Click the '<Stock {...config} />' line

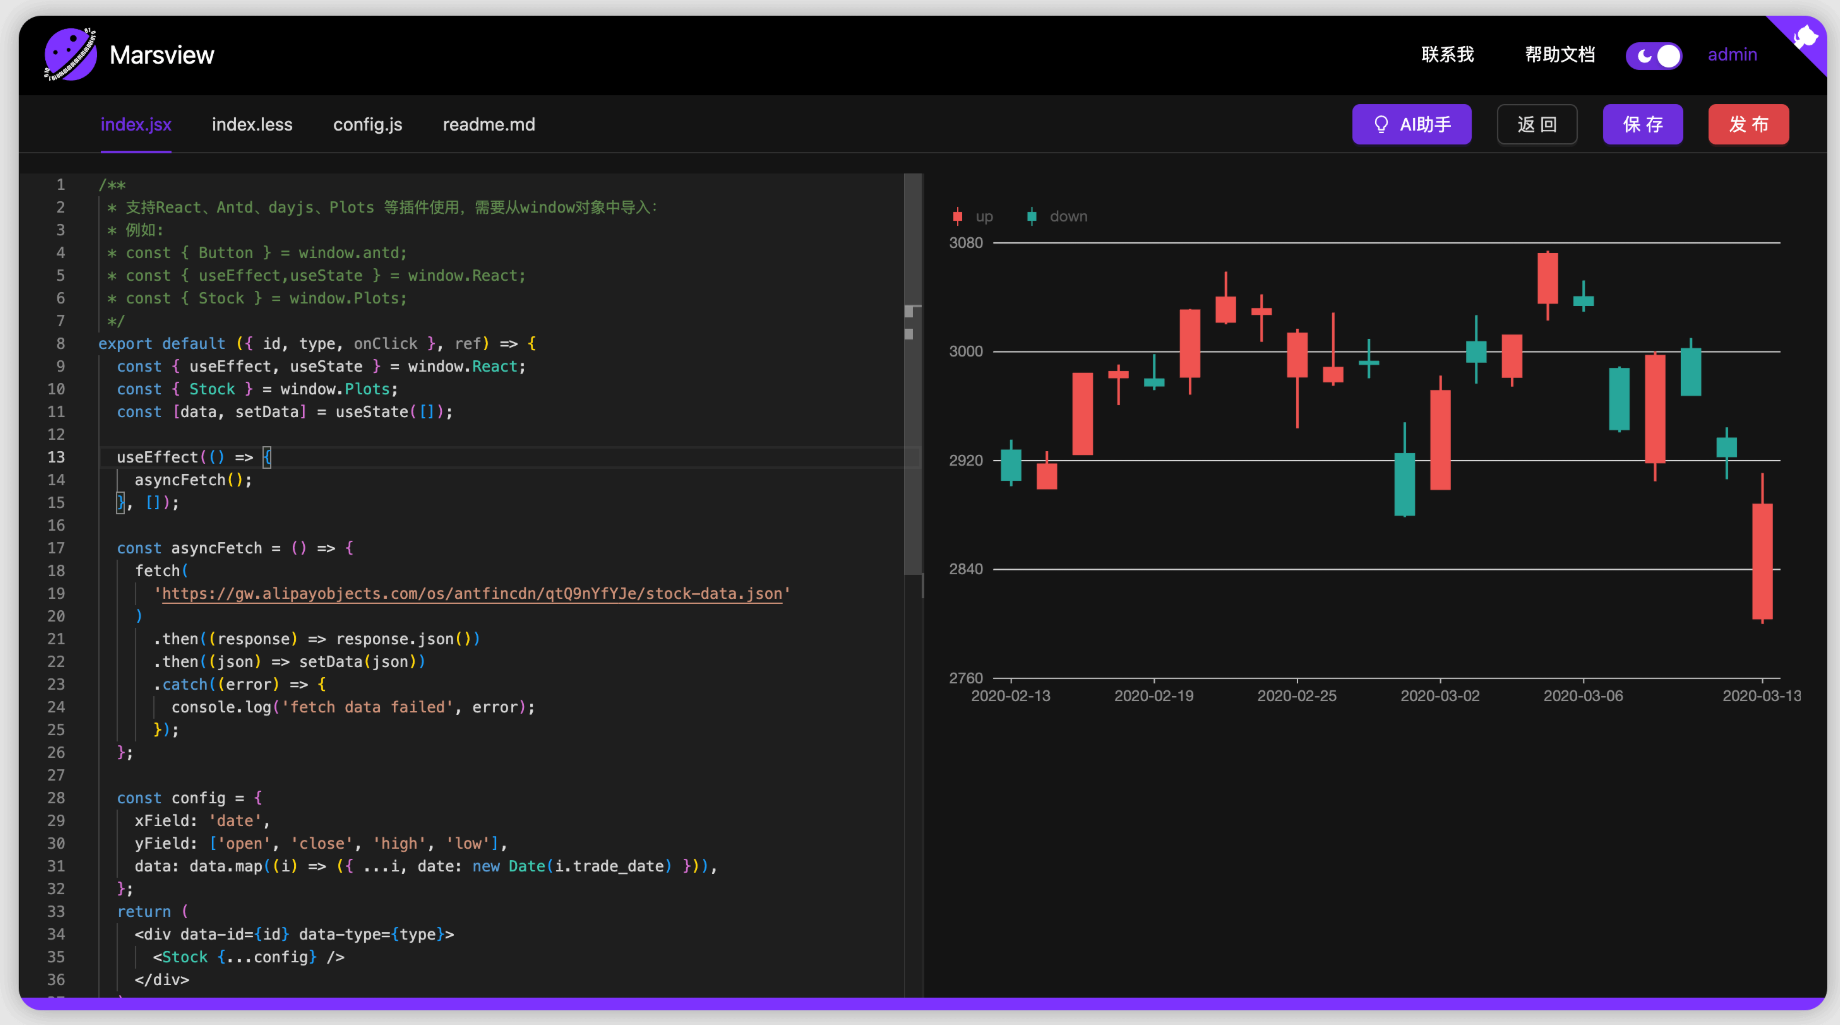[x=249, y=957]
